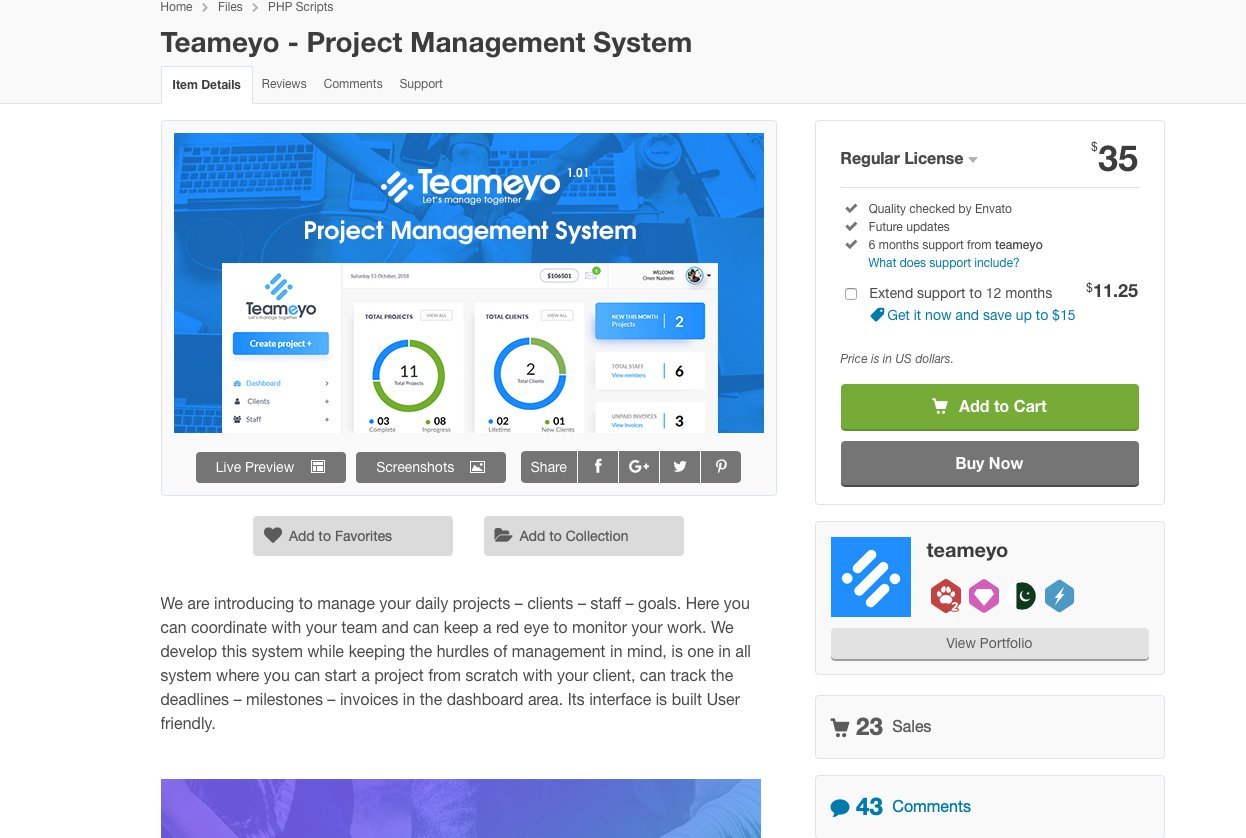Click the 'Future updates' line

point(909,227)
